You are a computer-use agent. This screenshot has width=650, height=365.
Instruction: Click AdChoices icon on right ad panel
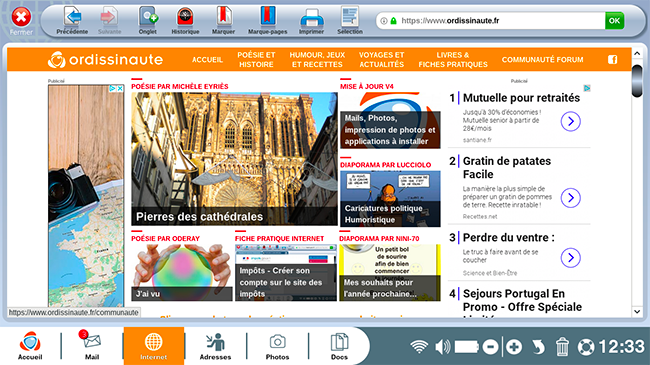click(587, 88)
